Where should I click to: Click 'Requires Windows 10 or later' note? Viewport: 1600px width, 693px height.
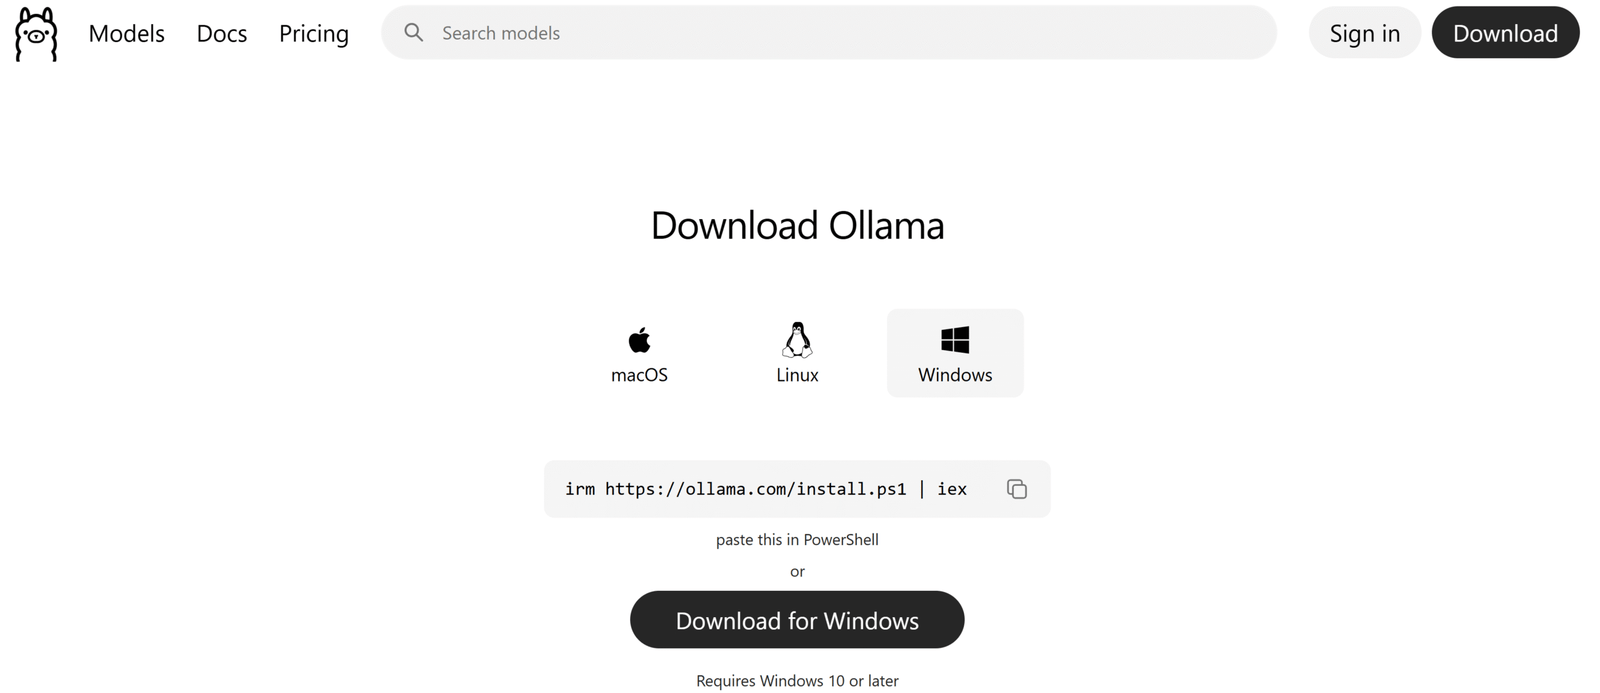pyautogui.click(x=797, y=681)
